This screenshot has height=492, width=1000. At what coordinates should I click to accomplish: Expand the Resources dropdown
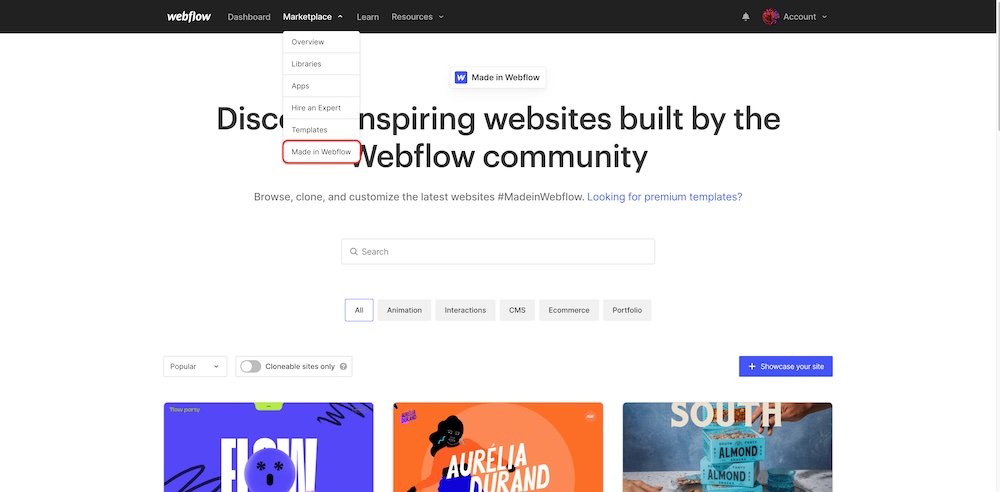(418, 17)
